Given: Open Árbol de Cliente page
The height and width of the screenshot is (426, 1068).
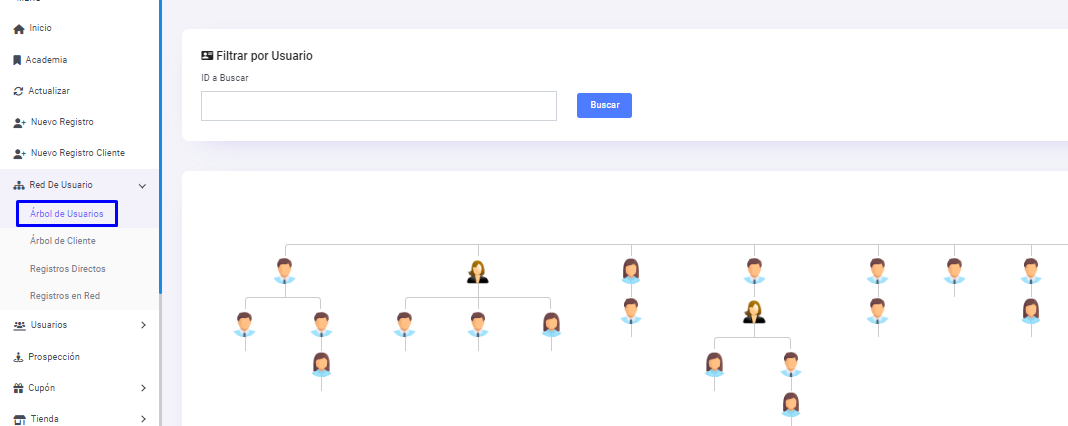Looking at the screenshot, I should (63, 241).
